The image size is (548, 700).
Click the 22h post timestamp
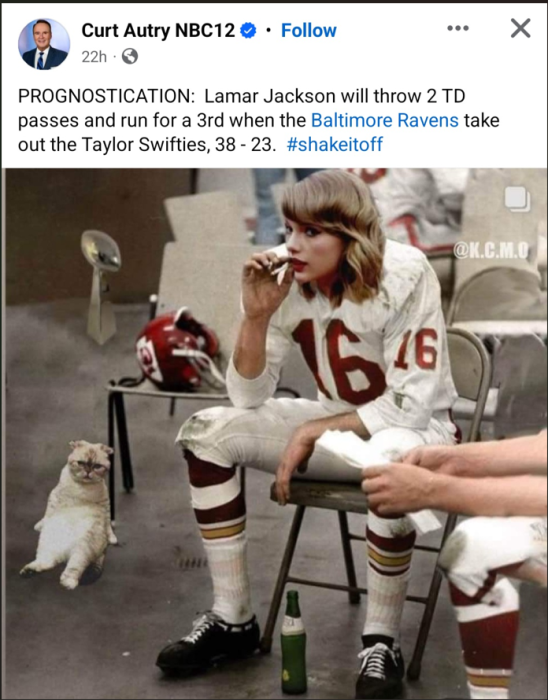click(94, 57)
